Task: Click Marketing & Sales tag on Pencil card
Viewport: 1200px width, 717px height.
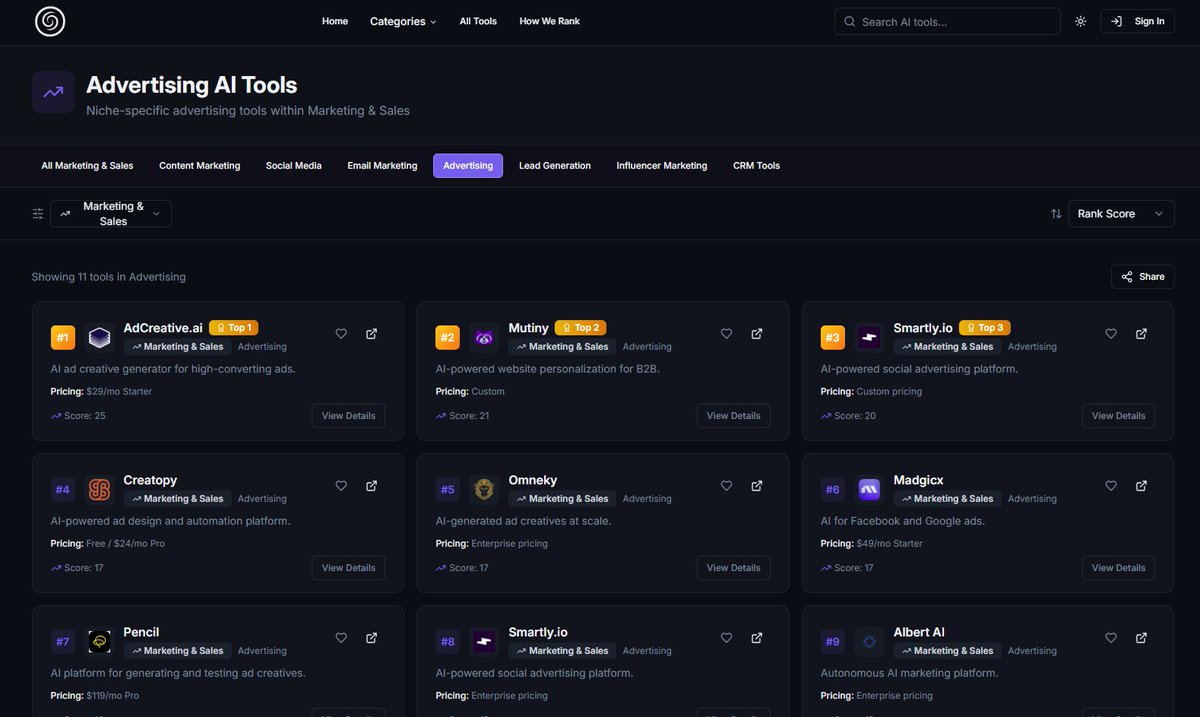Action: pos(178,651)
